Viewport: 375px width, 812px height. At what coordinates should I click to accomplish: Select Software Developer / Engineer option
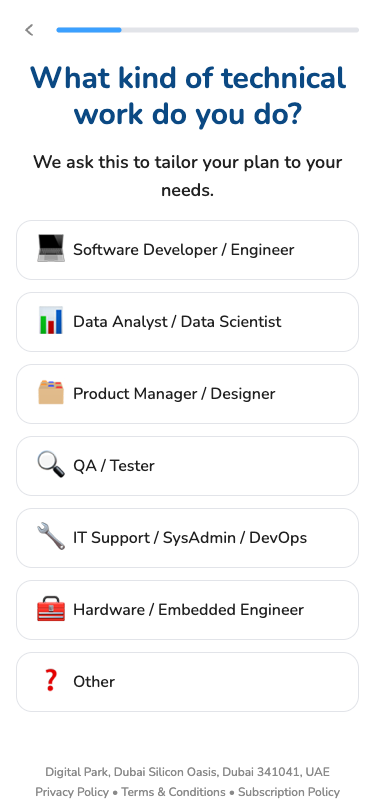[x=188, y=250]
